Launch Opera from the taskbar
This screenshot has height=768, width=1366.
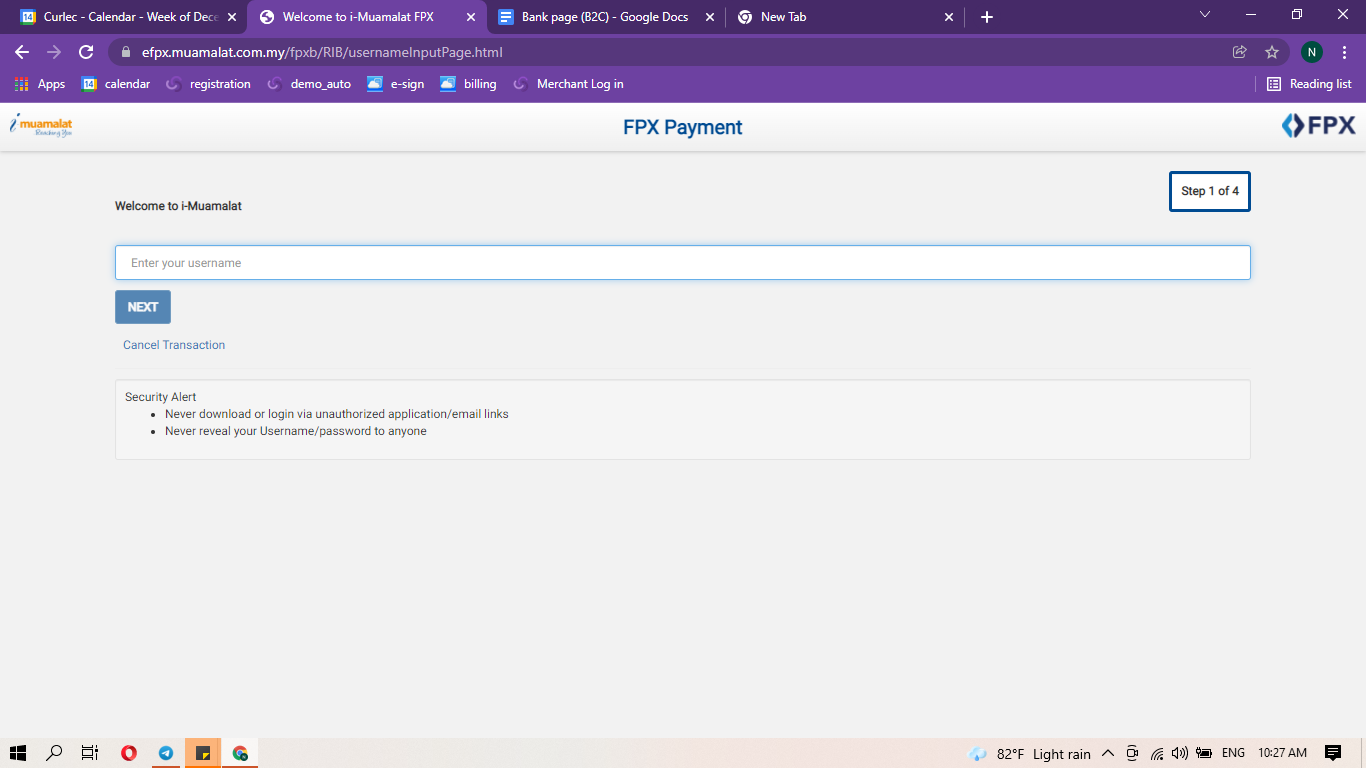[x=128, y=753]
